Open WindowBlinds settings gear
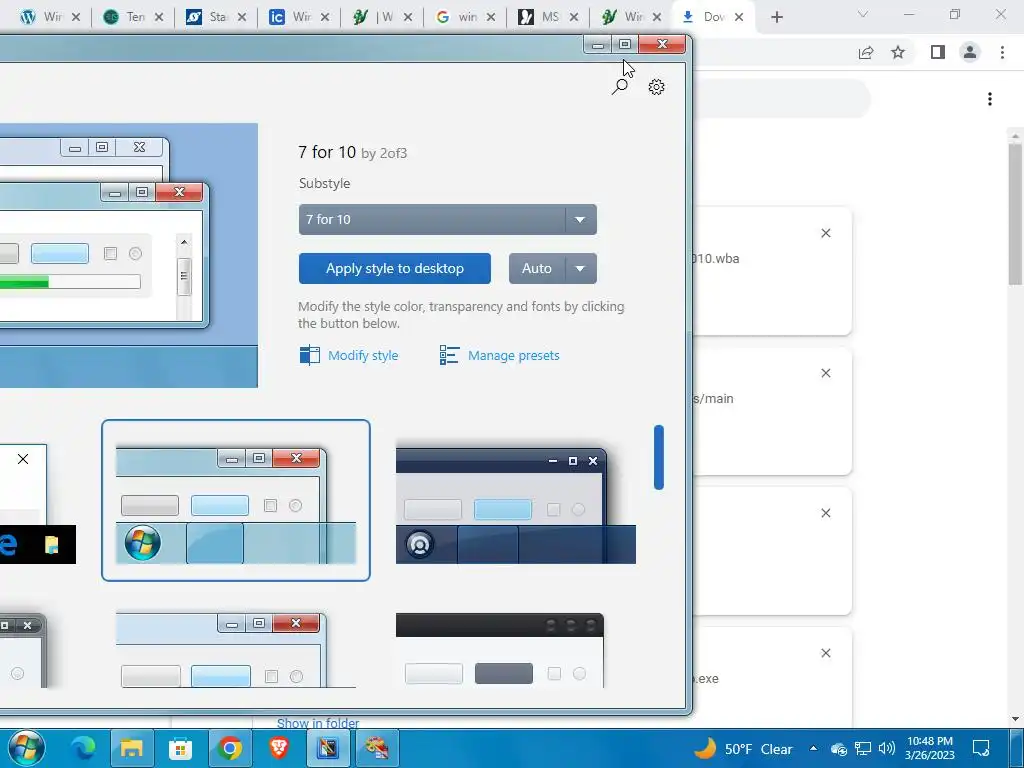Viewport: 1024px width, 768px height. coord(656,87)
